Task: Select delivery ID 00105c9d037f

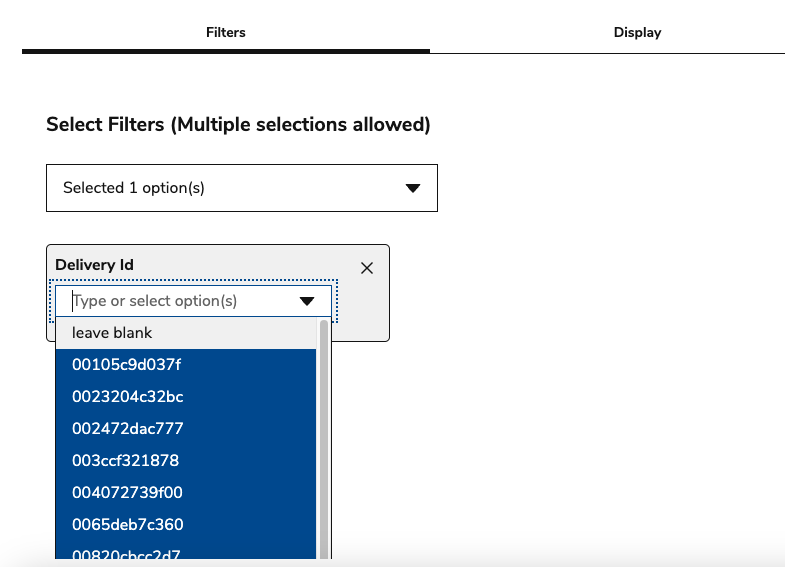Action: (x=126, y=365)
